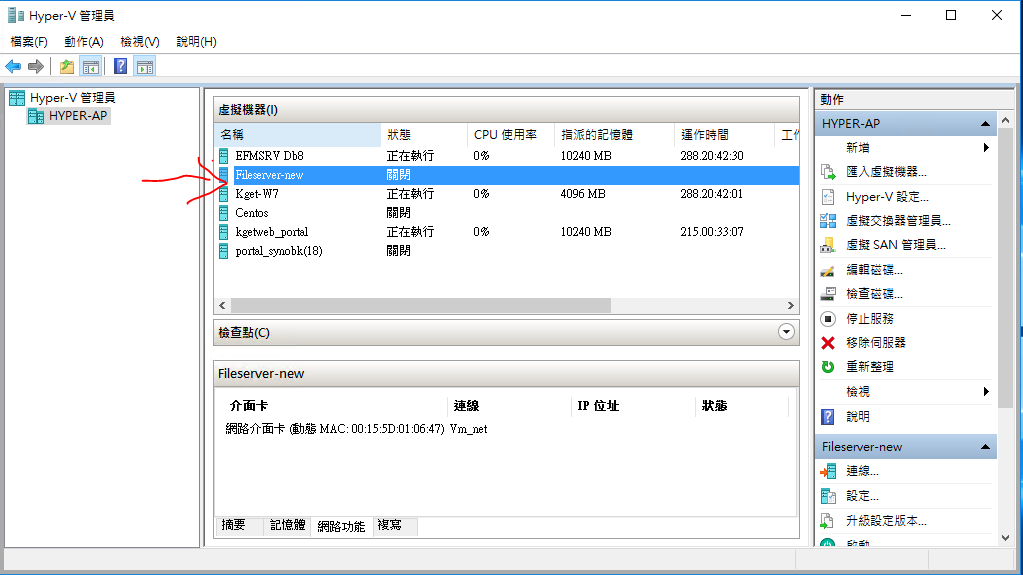Click the 虛擬交換器管理員 icon
This screenshot has width=1023, height=575.
(x=828, y=221)
